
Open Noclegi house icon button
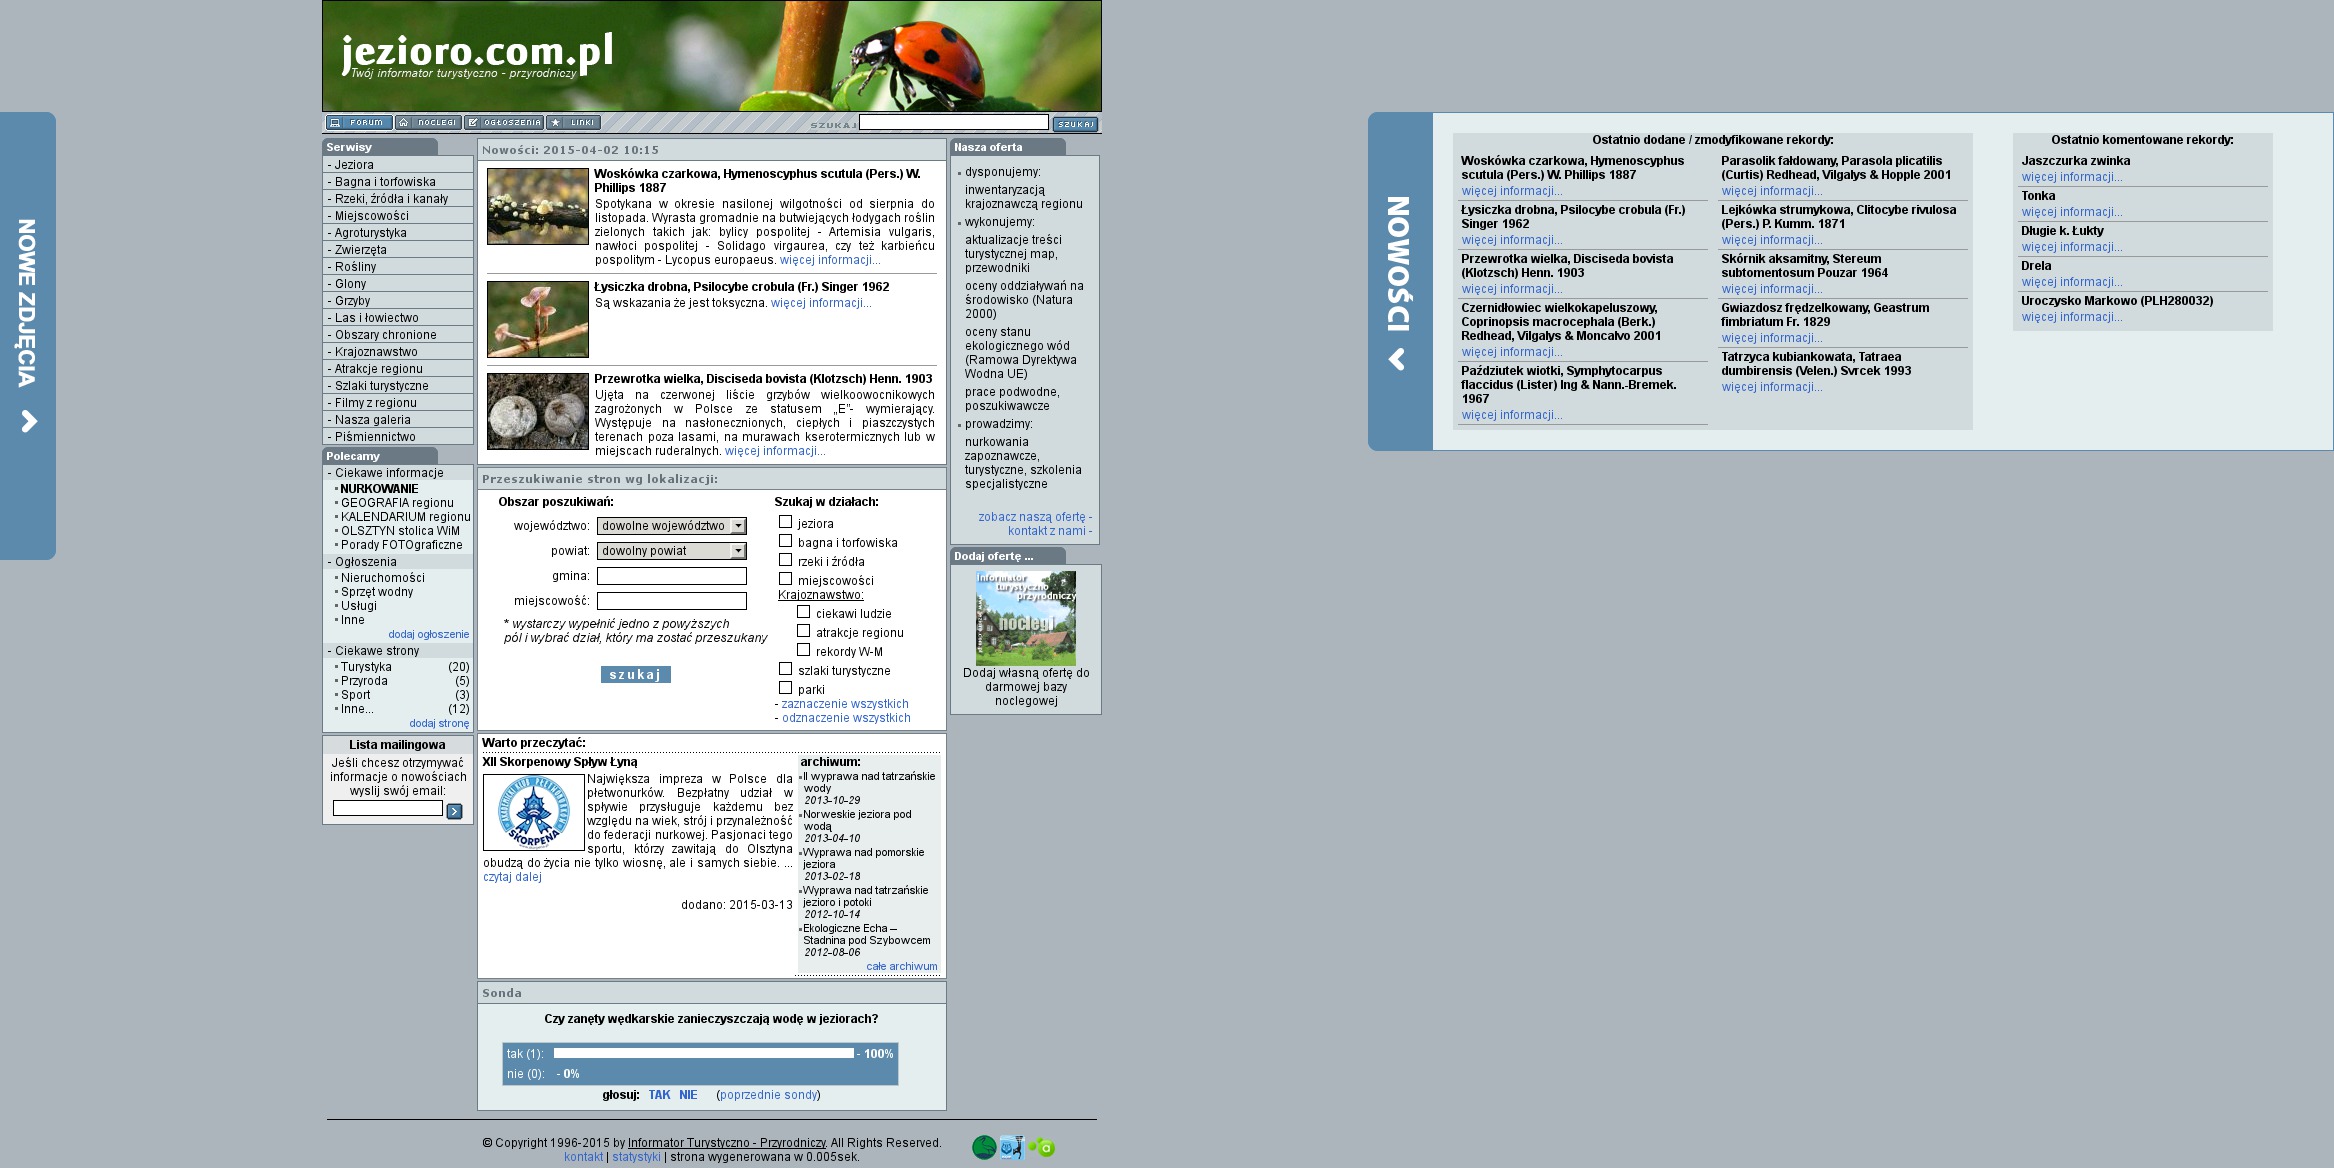tap(428, 123)
